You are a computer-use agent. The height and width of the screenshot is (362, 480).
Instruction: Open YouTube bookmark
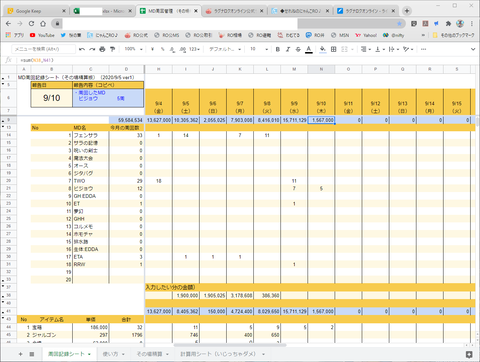42,35
